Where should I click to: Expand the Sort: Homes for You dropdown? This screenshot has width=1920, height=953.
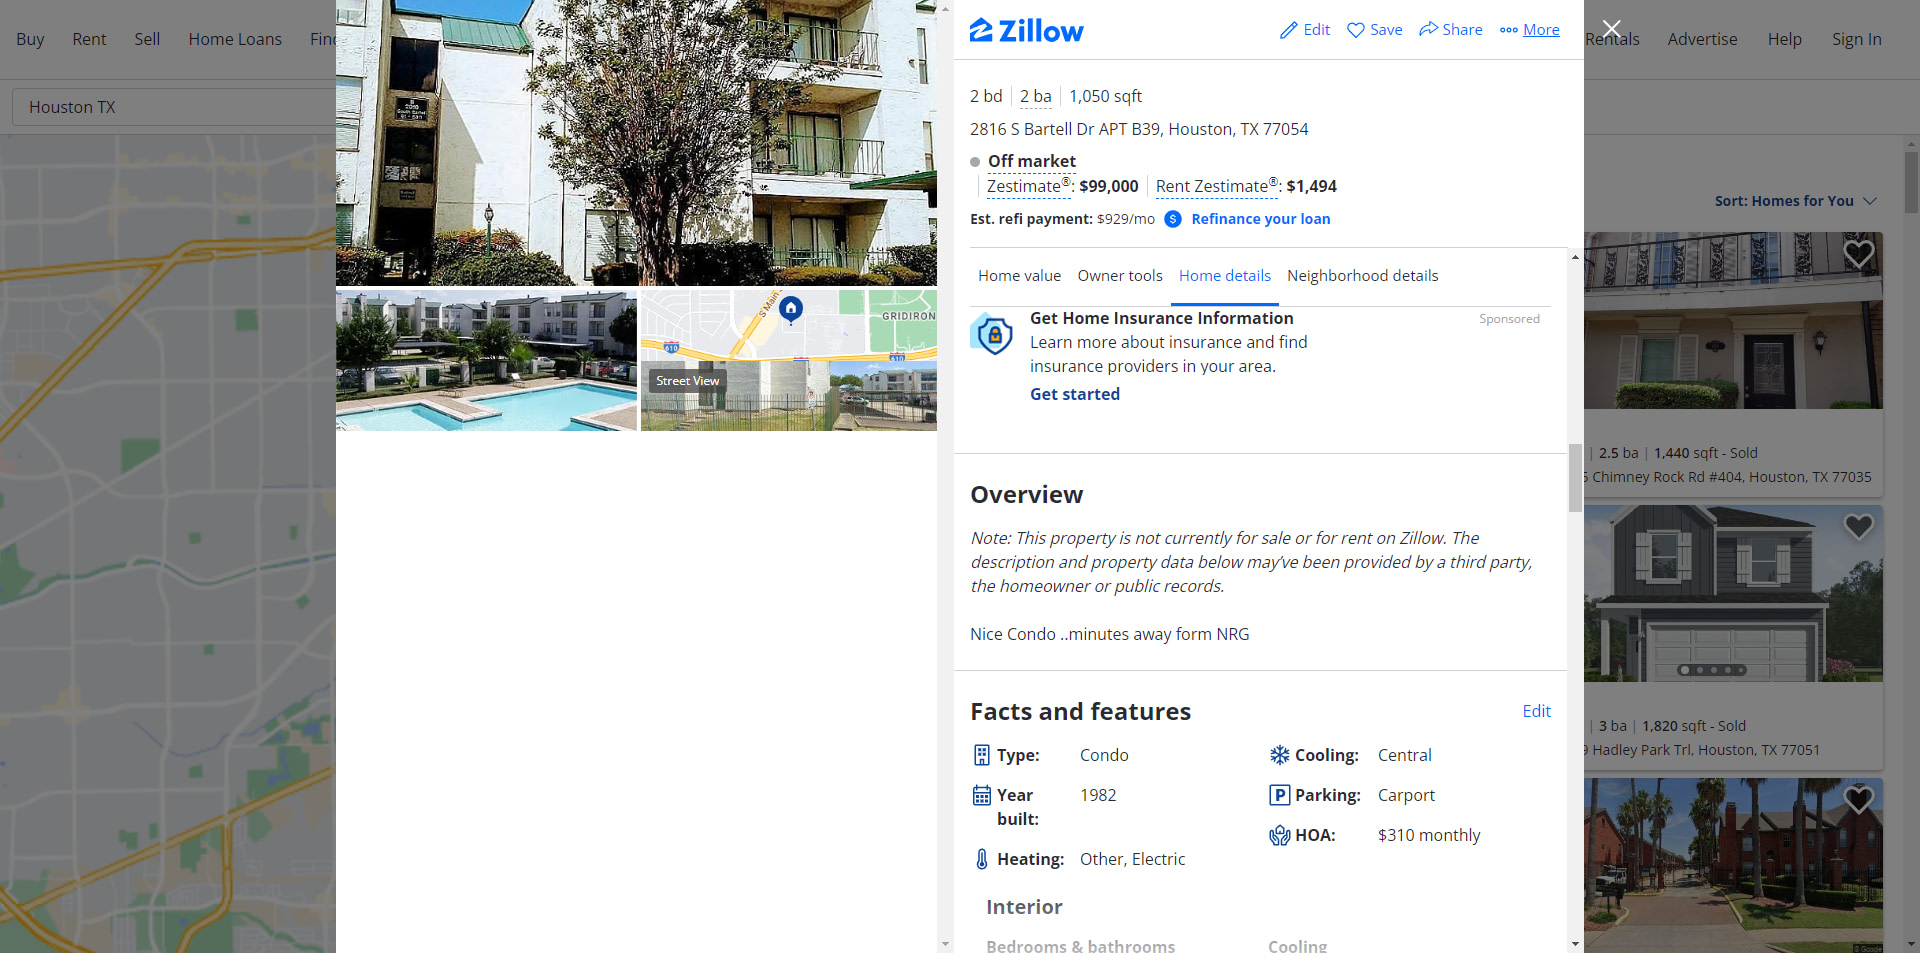1795,201
